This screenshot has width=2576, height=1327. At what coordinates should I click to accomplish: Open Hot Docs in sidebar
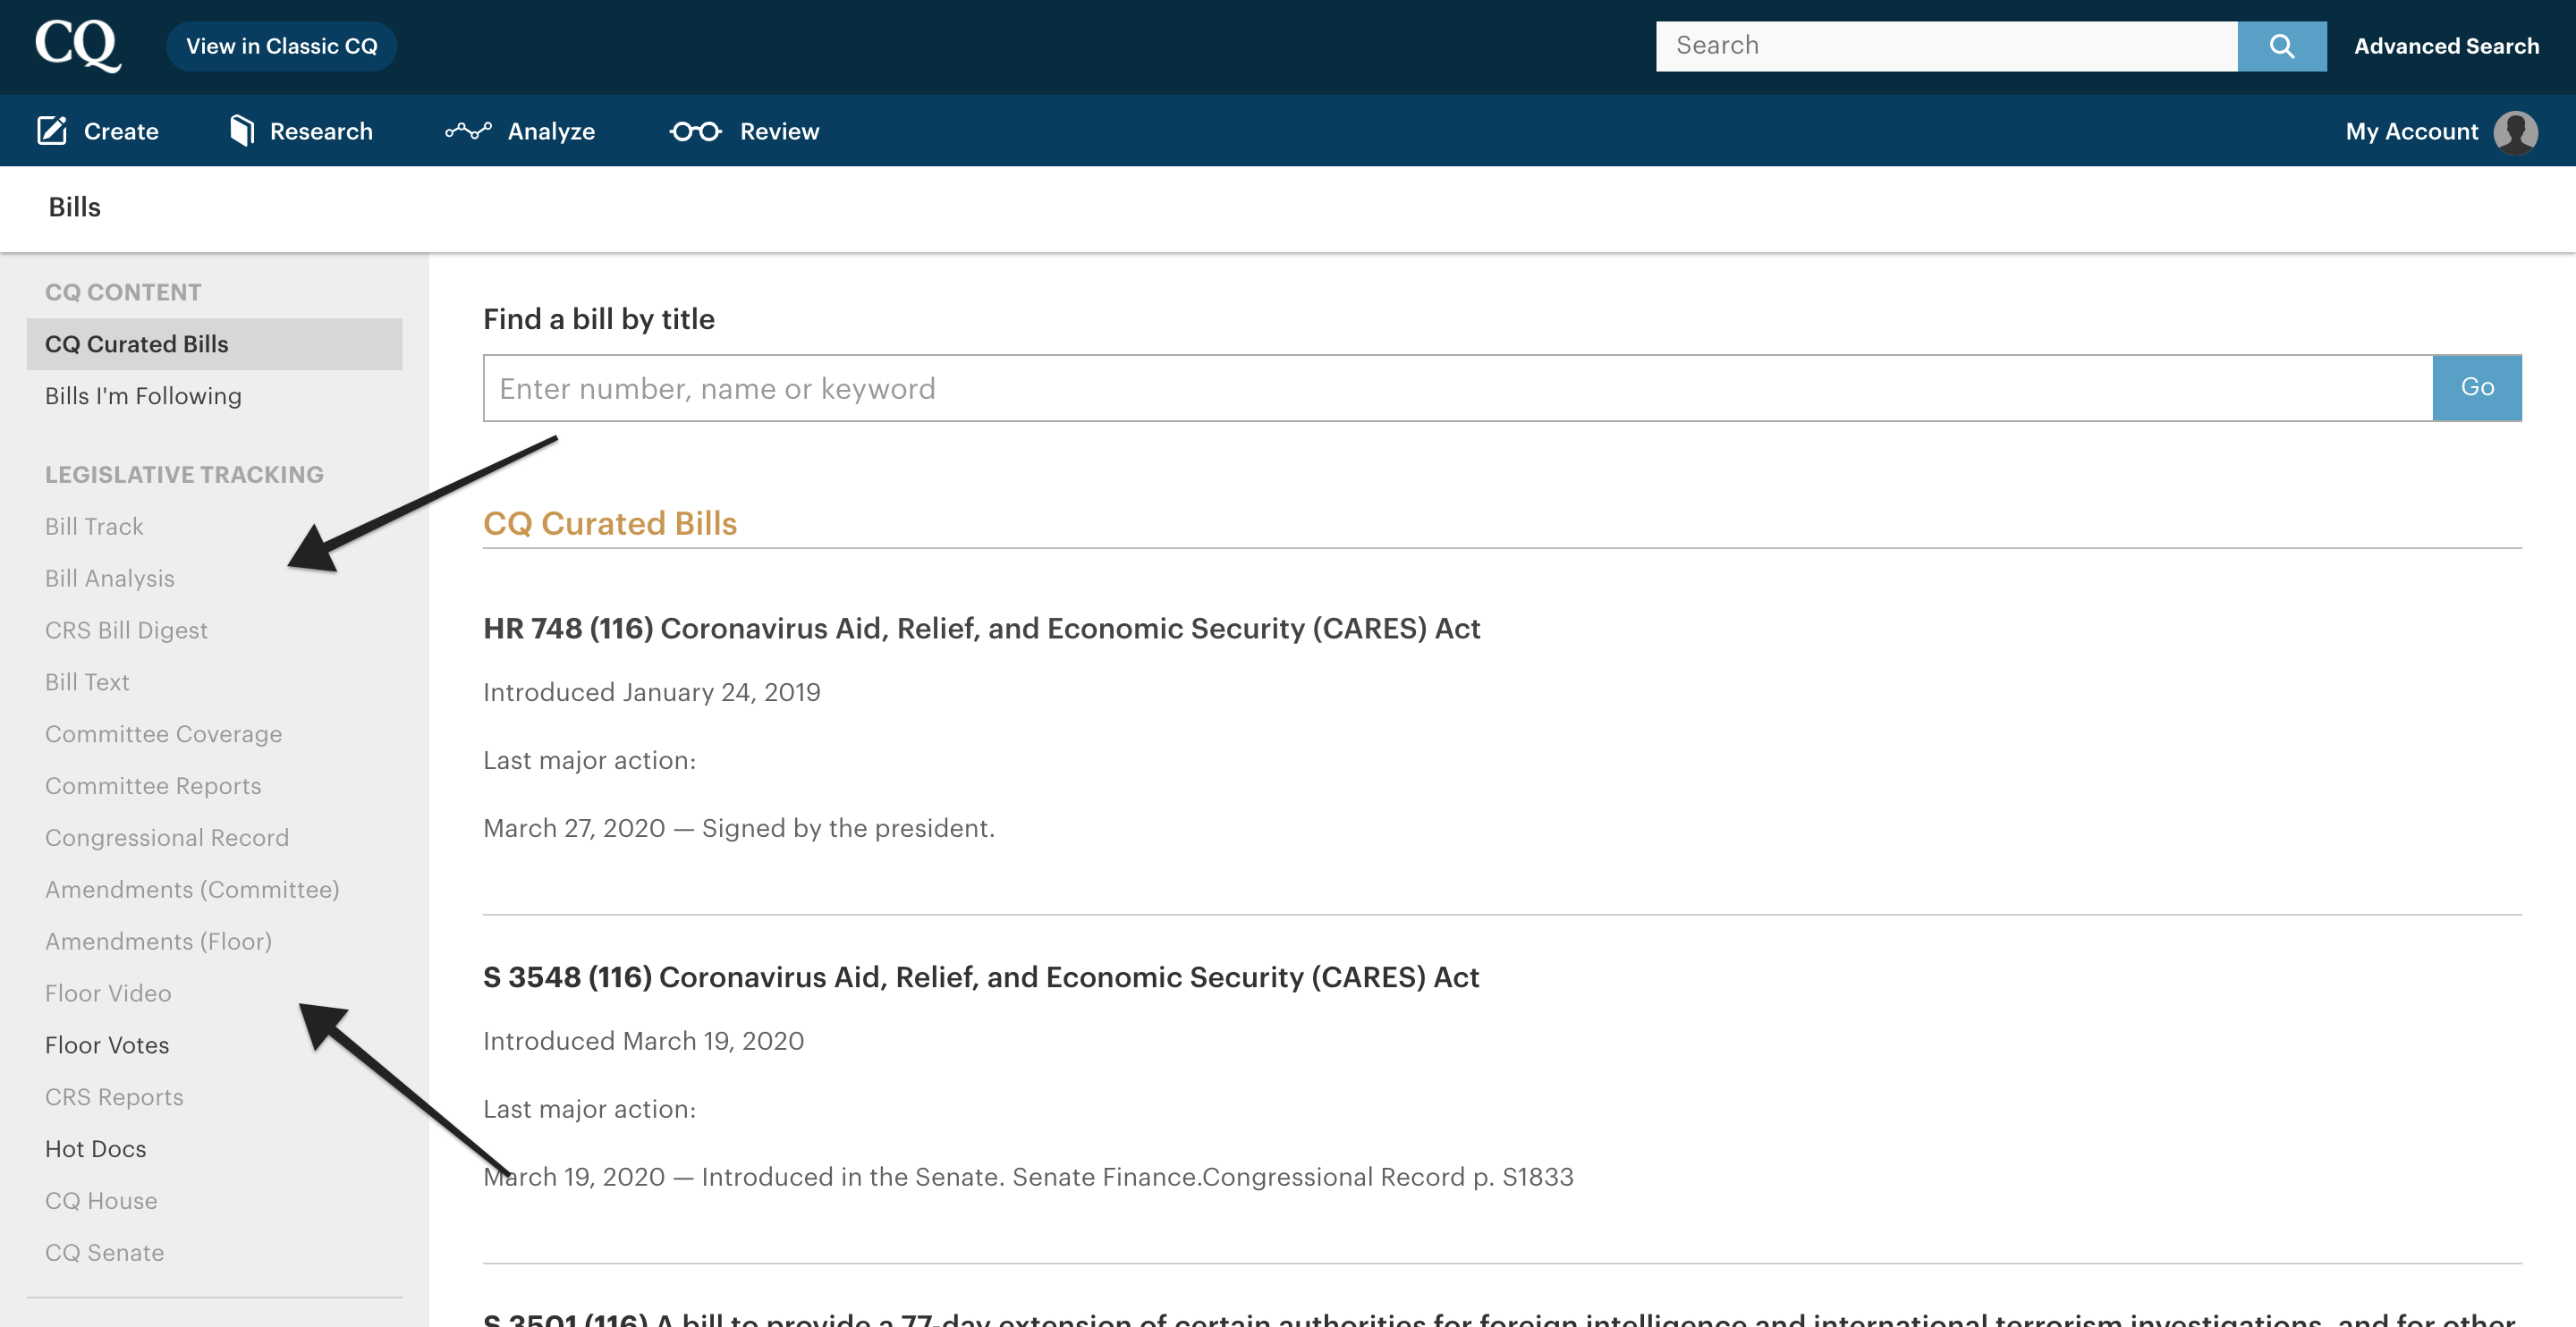95,1149
